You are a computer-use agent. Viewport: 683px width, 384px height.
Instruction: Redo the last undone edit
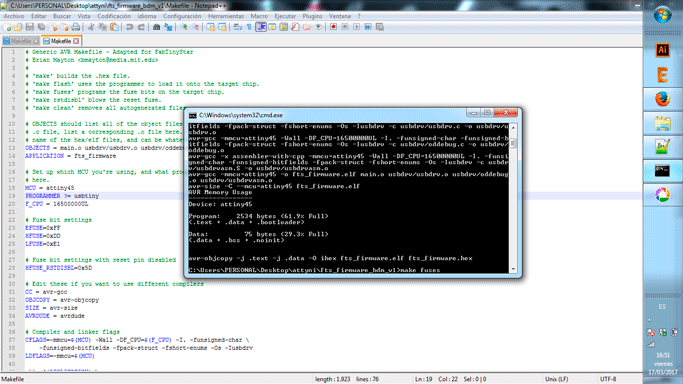point(141,27)
